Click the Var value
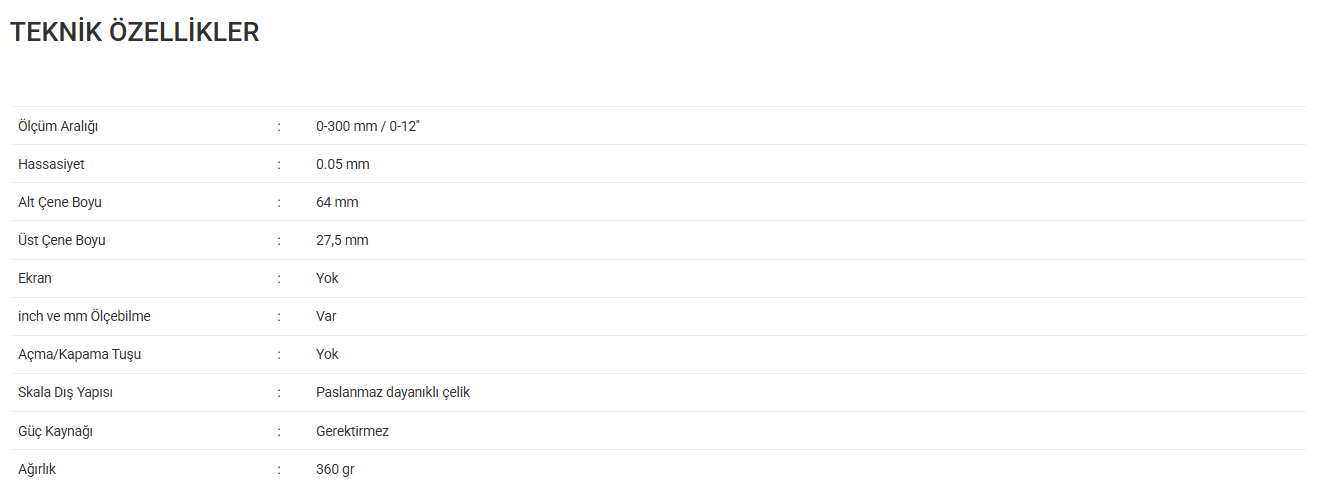Viewport: 1320px width, 491px height. tap(326, 316)
